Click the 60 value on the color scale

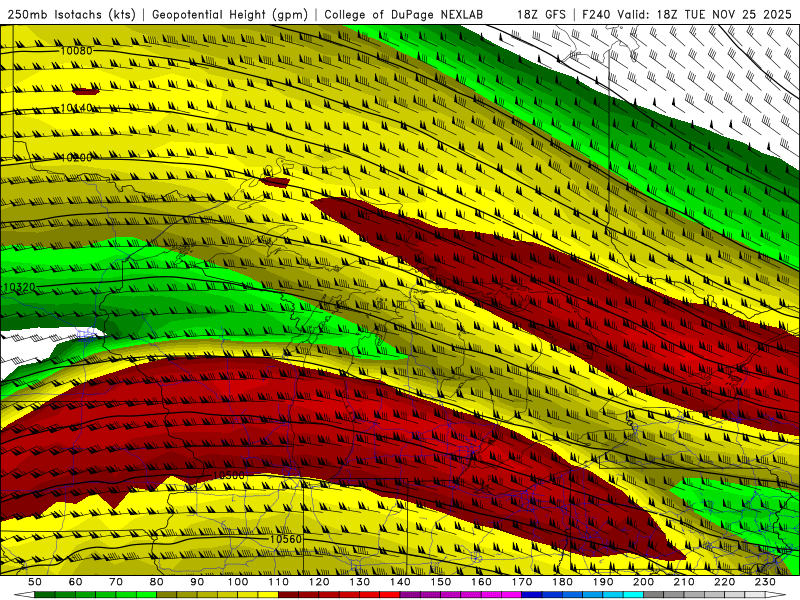75,582
